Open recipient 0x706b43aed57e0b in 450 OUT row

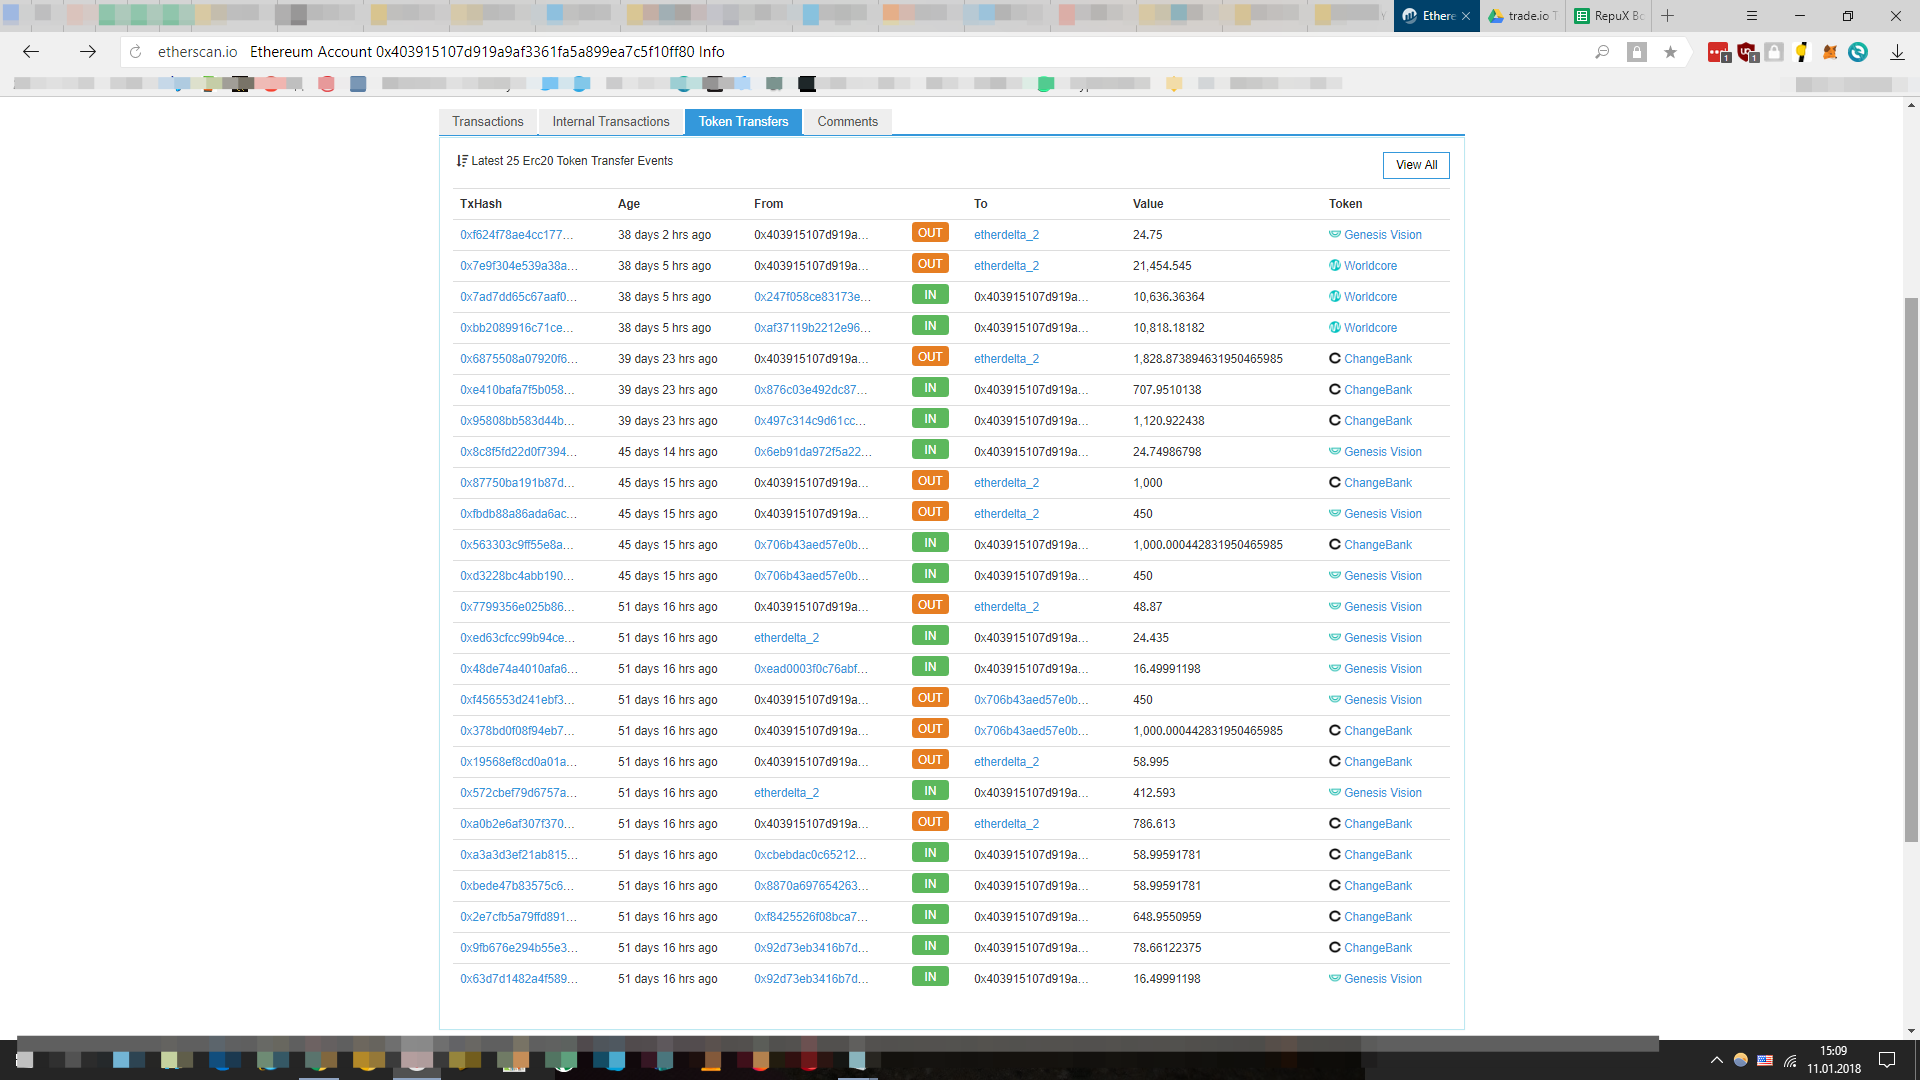tap(1031, 700)
